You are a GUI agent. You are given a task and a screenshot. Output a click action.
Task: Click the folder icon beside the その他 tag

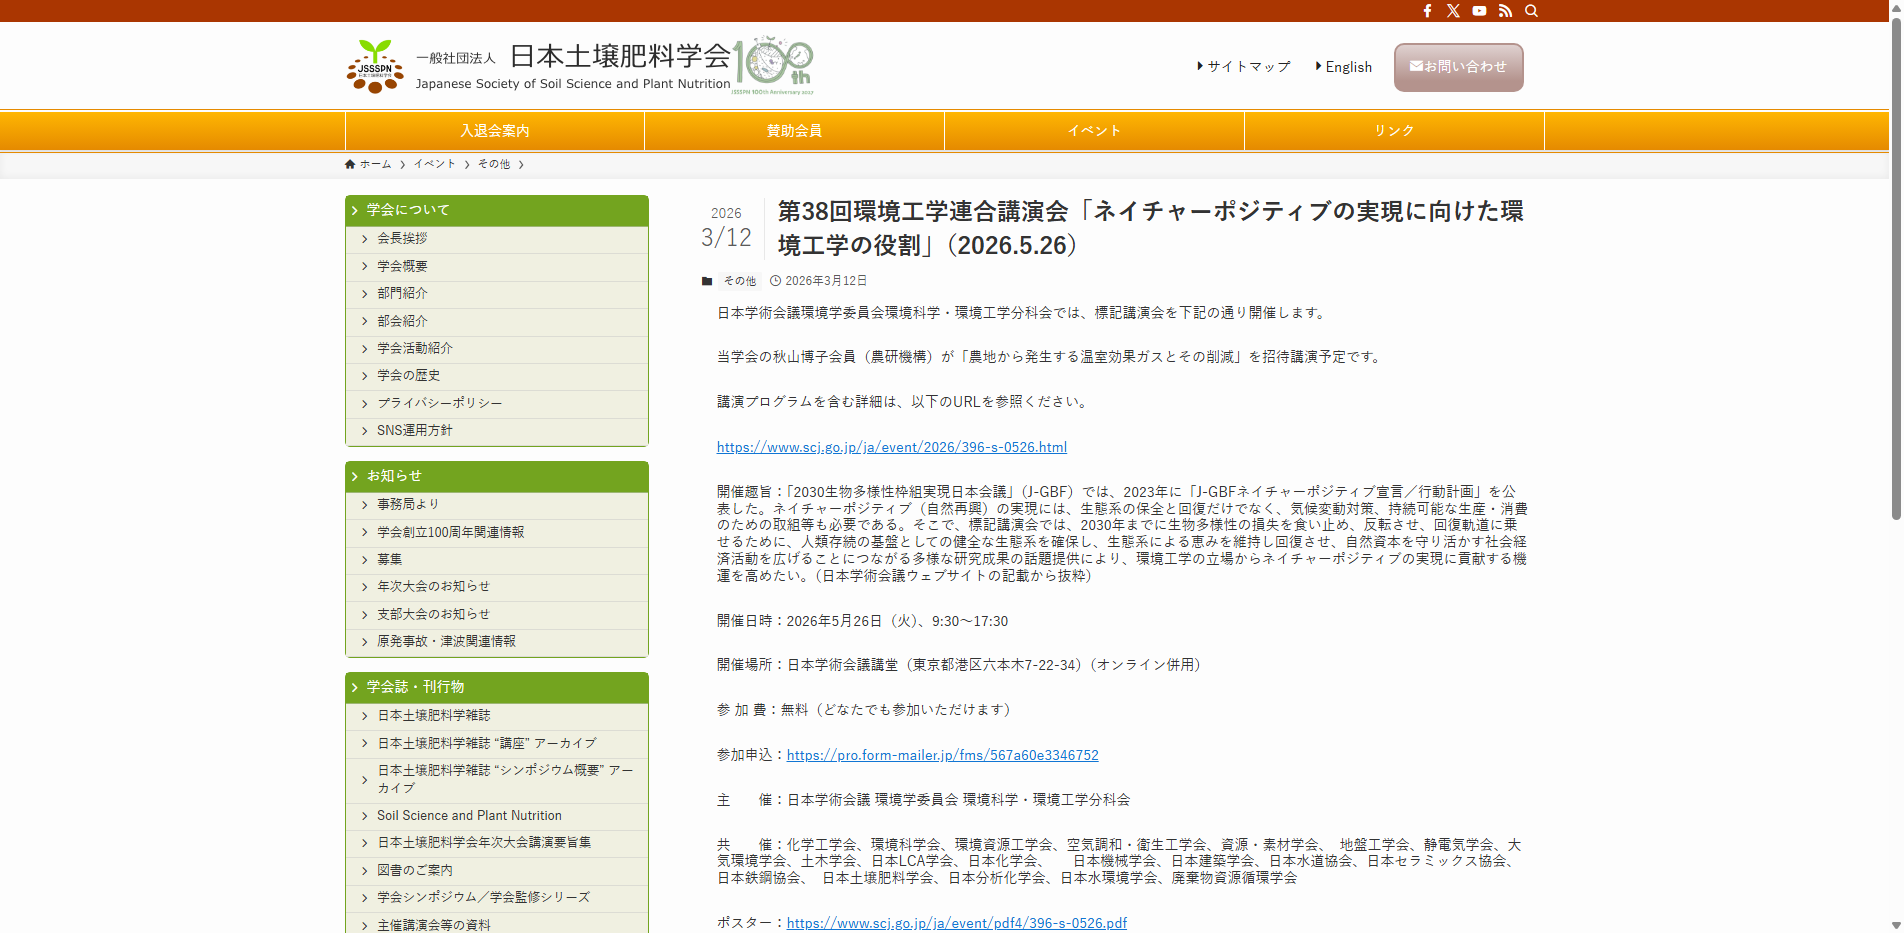pos(707,281)
